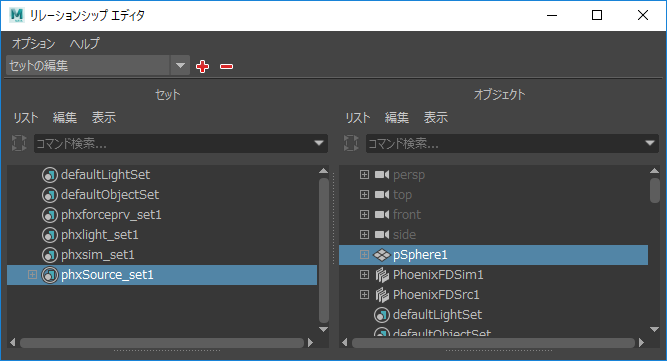Screen dimensions: 667x361
Task: Click the camera icon beside top
Action: point(382,194)
